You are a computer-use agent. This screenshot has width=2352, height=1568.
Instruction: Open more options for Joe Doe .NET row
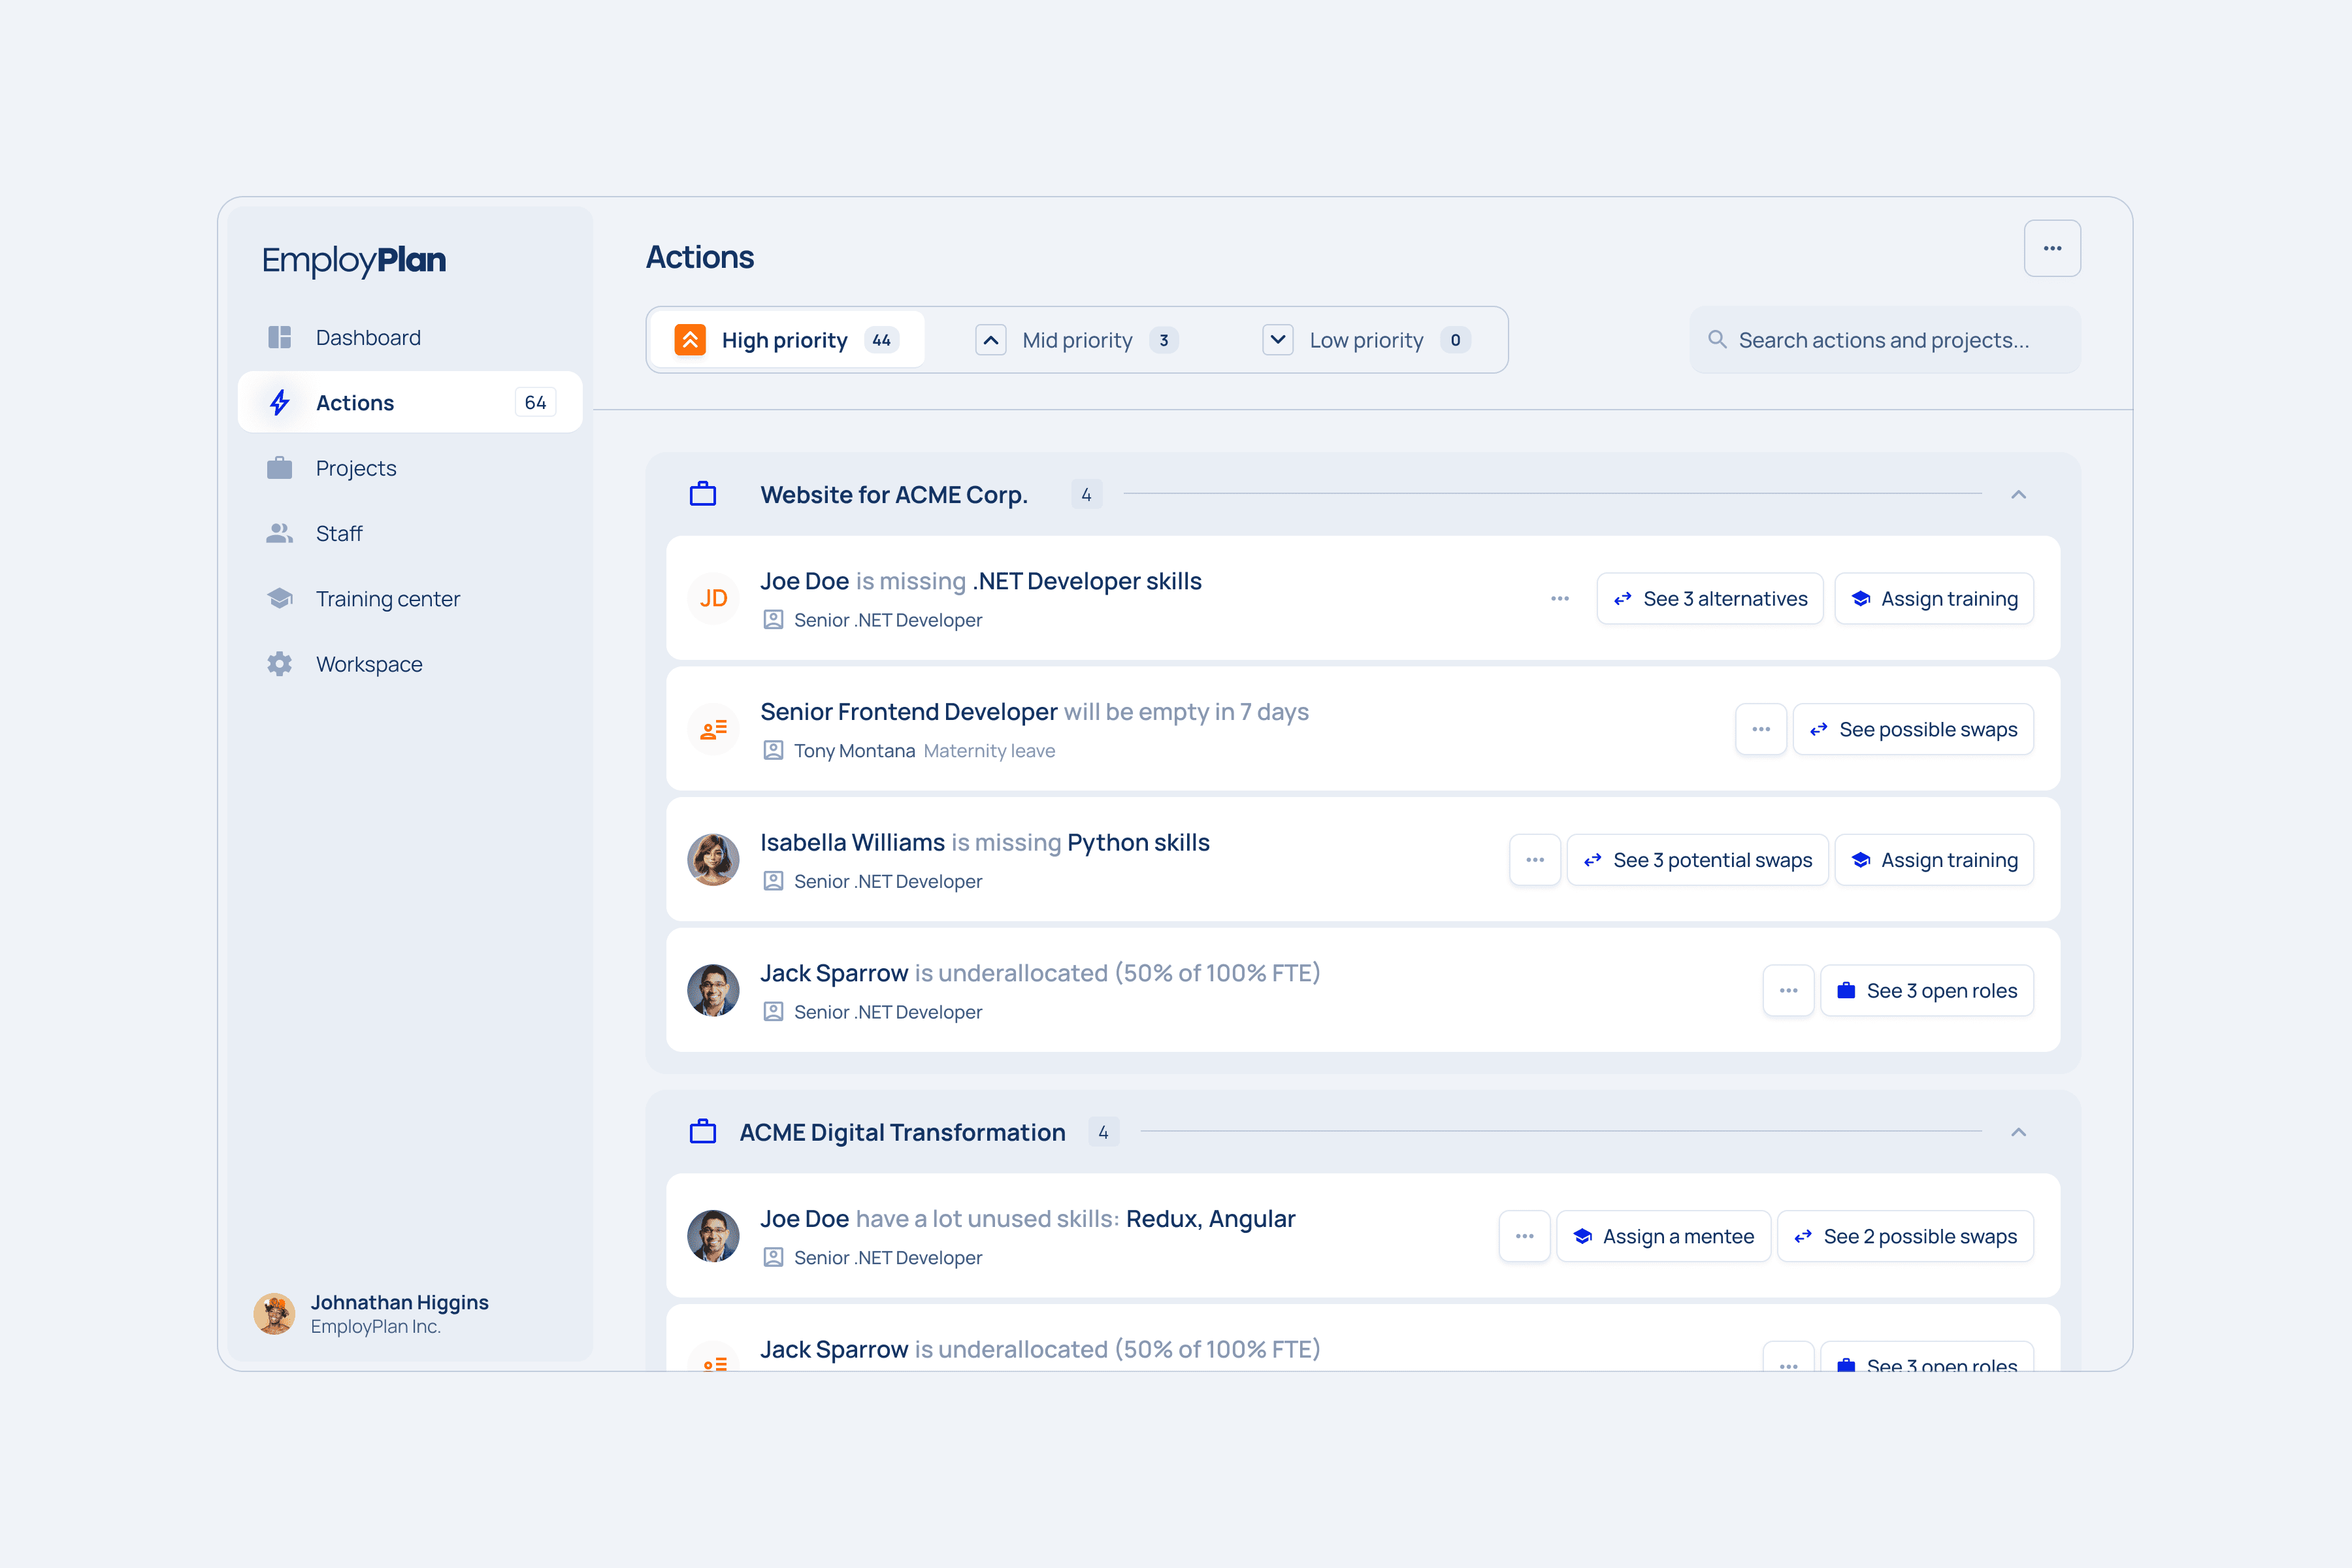pyautogui.click(x=1559, y=598)
